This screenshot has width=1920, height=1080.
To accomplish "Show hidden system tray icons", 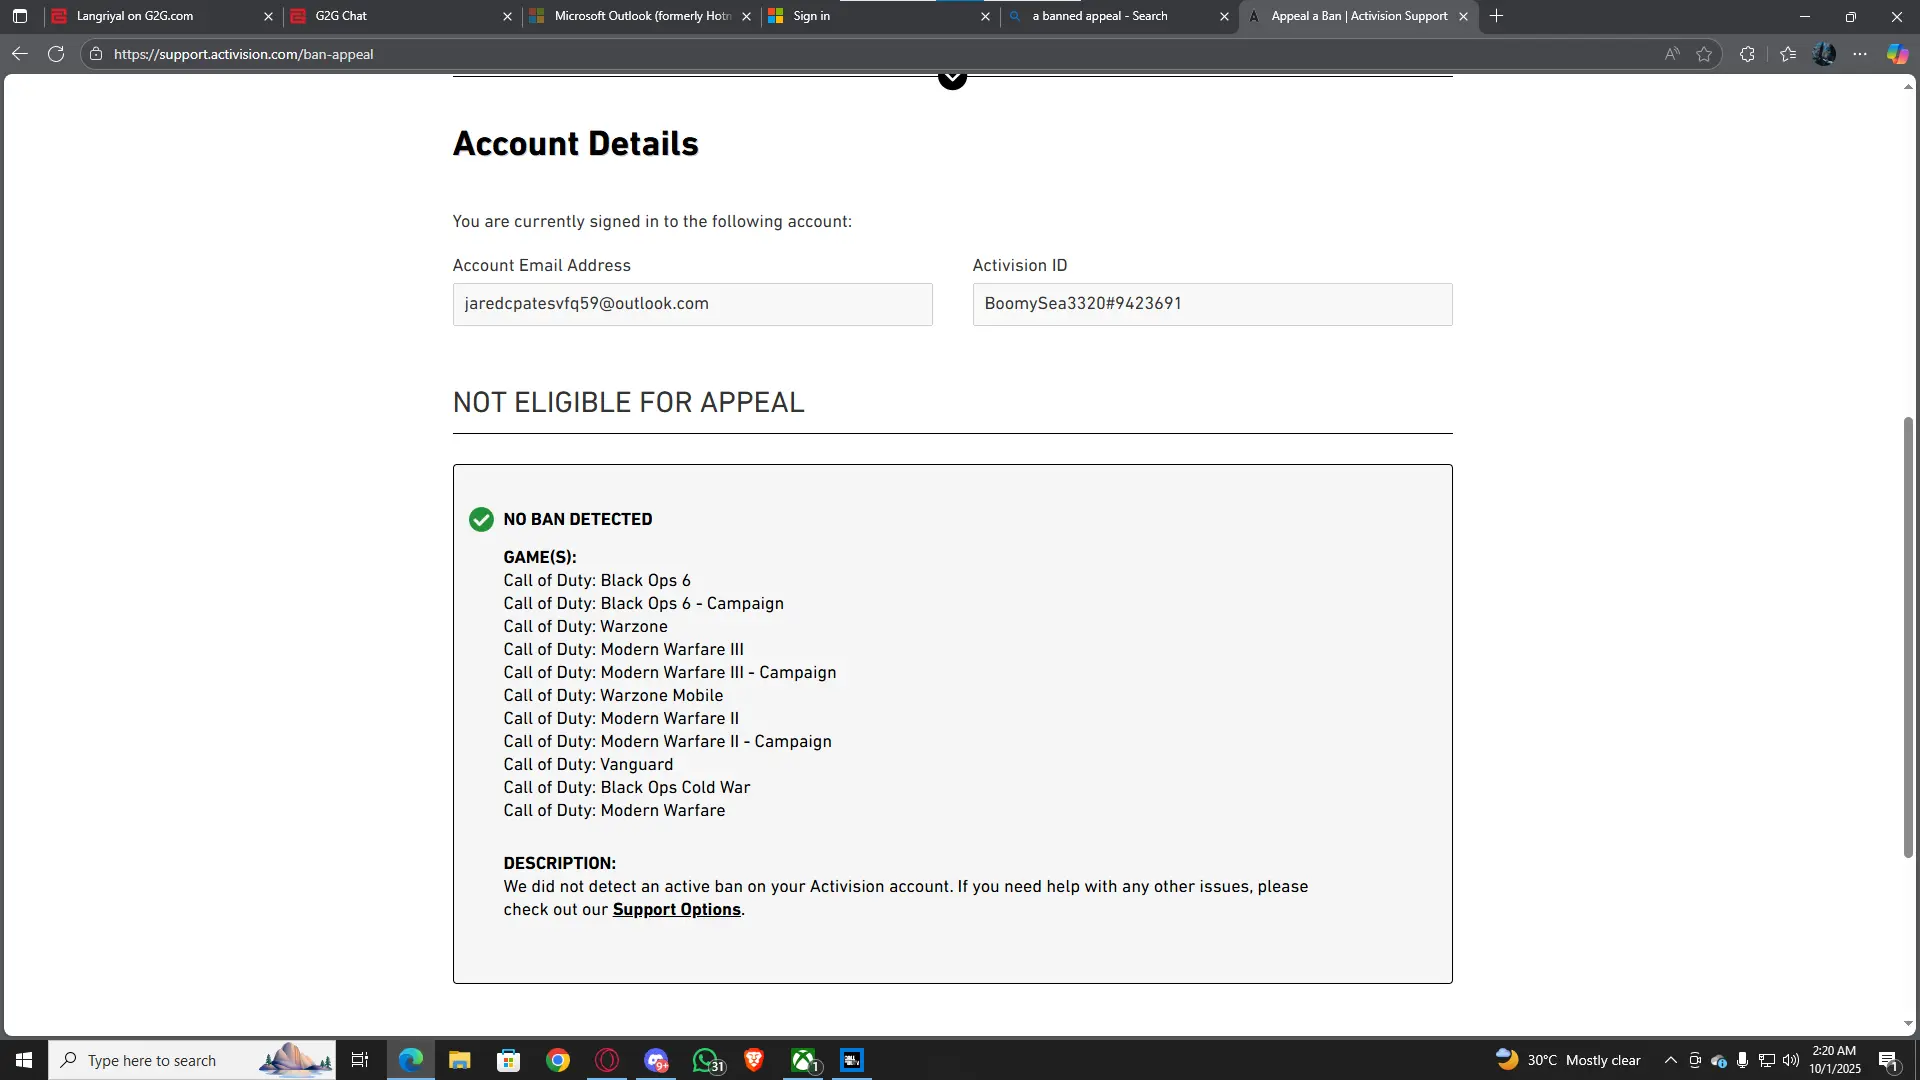I will click(1670, 1060).
